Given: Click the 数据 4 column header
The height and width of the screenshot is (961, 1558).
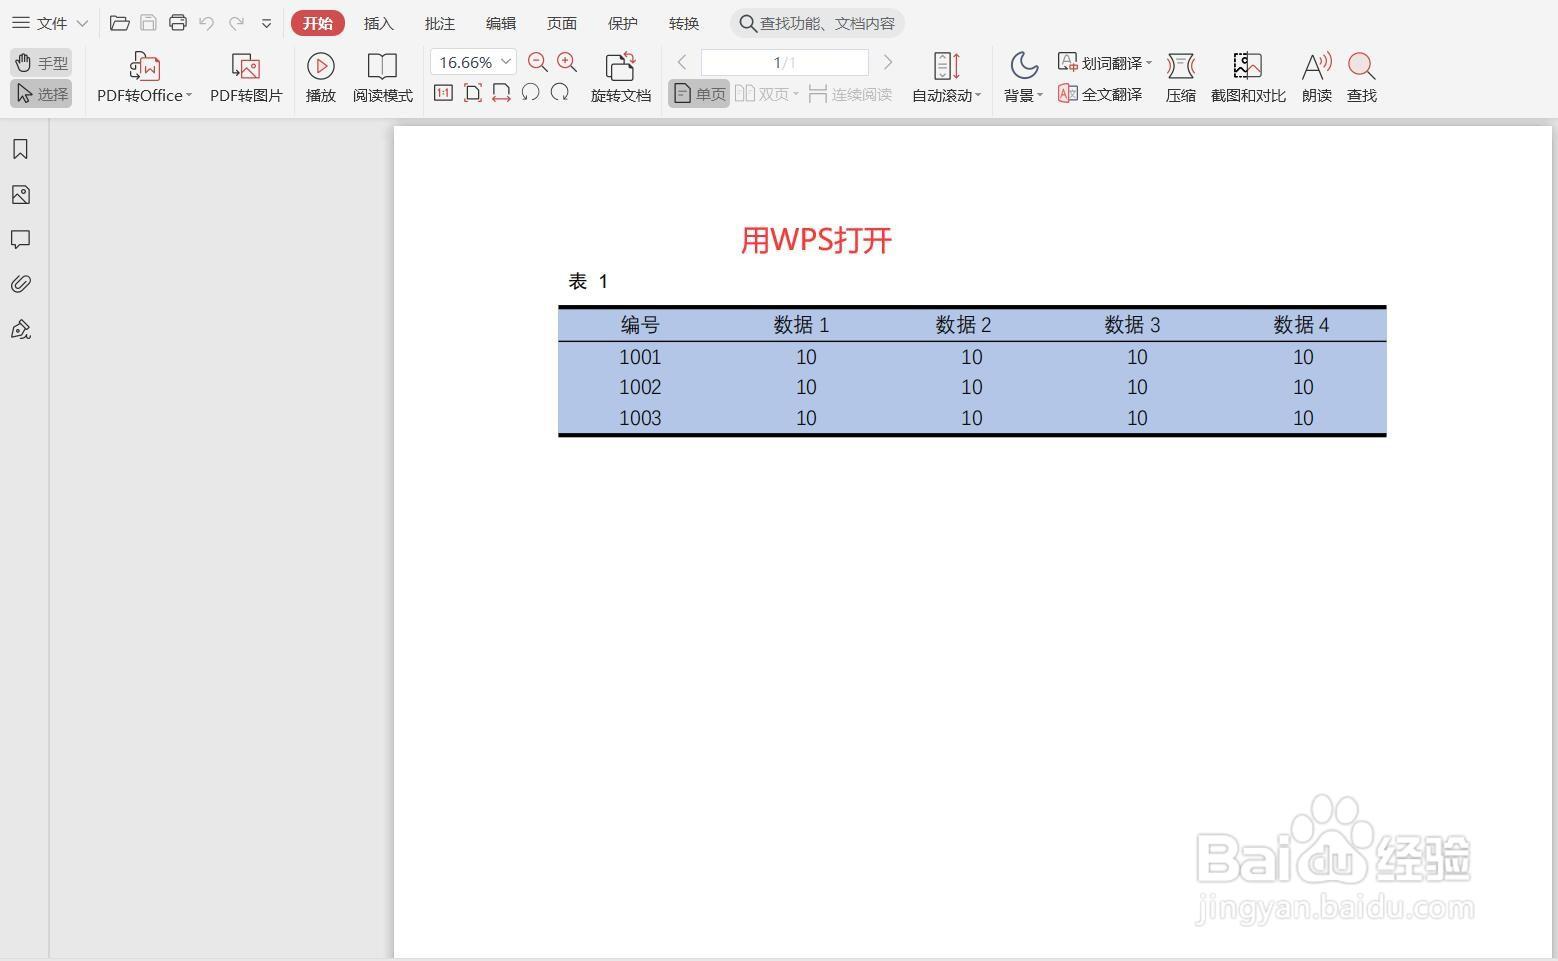Looking at the screenshot, I should [1301, 325].
